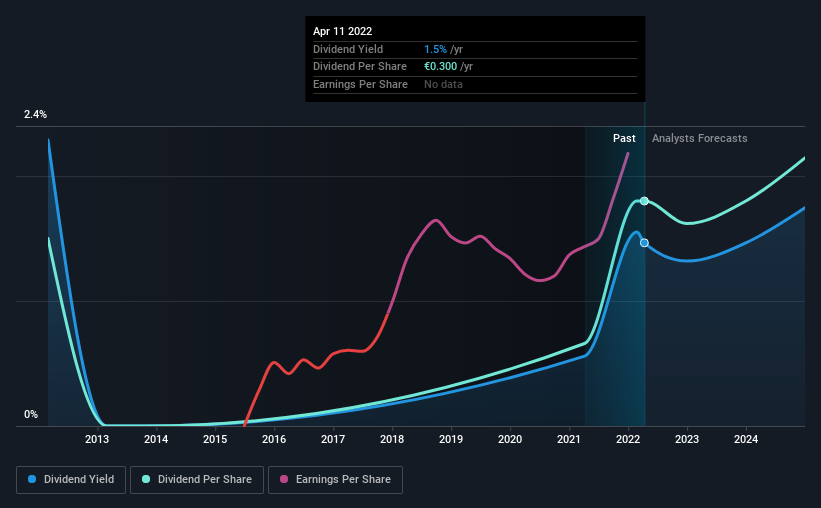Click 'Dividend Yield' row label in tooltip
This screenshot has height=508, width=821.
(x=348, y=49)
